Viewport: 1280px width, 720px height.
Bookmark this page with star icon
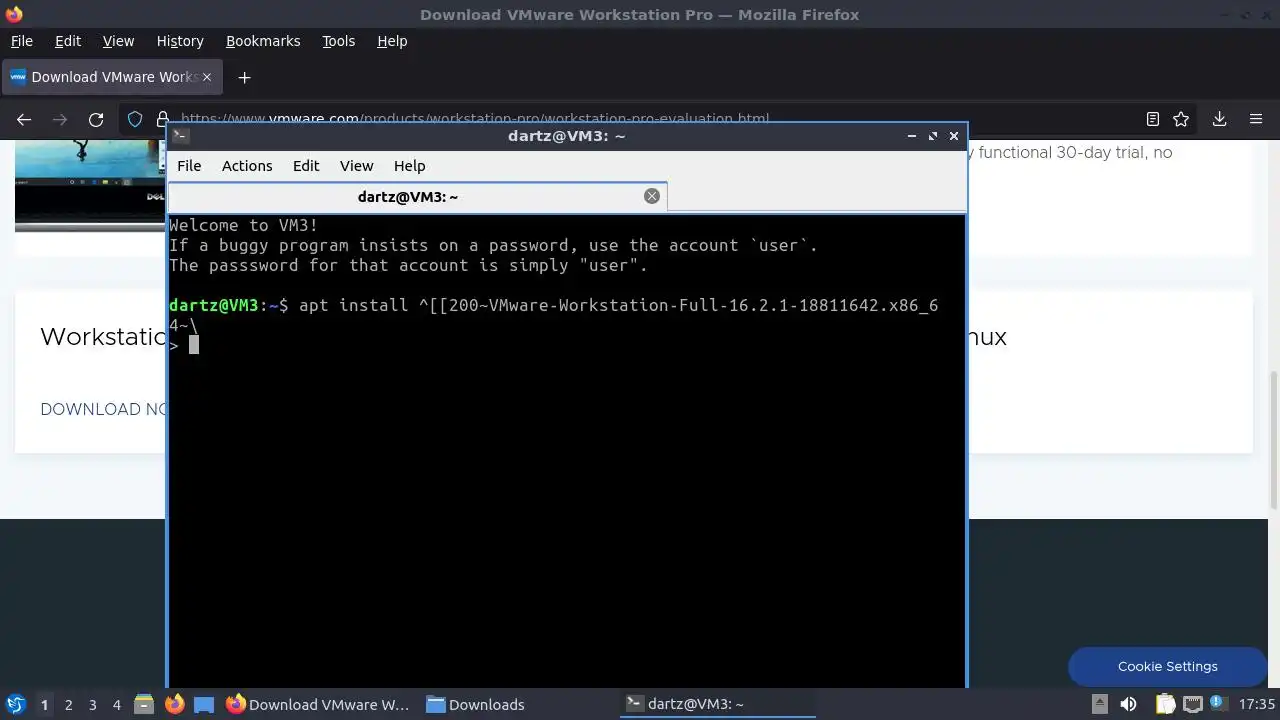coord(1181,119)
